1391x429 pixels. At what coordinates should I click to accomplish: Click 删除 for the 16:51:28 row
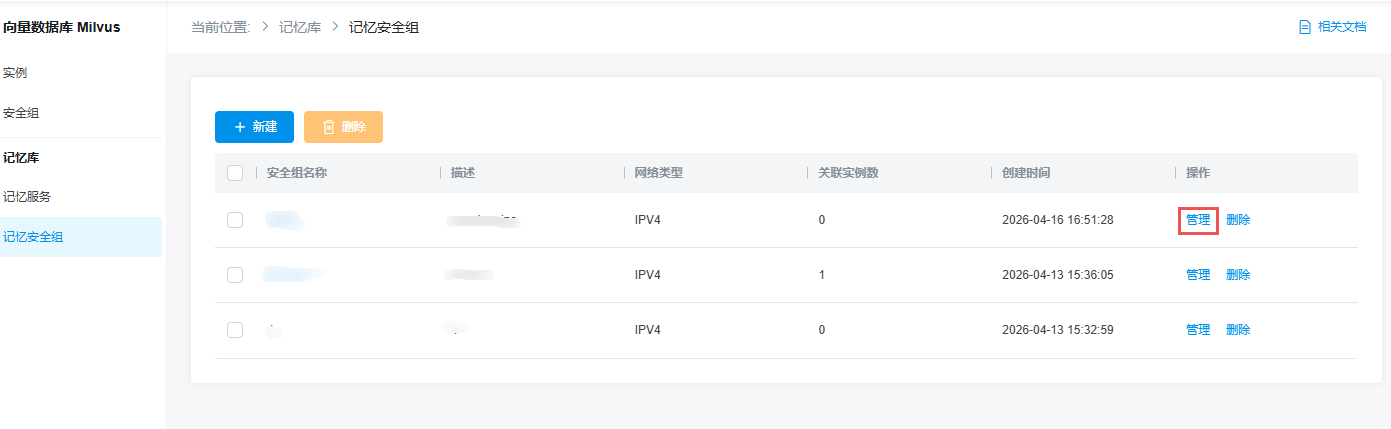pyautogui.click(x=1238, y=220)
